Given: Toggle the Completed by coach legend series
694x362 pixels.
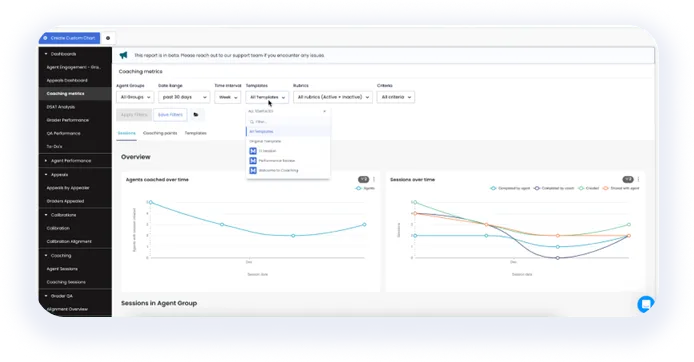Looking at the screenshot, I should tap(554, 189).
